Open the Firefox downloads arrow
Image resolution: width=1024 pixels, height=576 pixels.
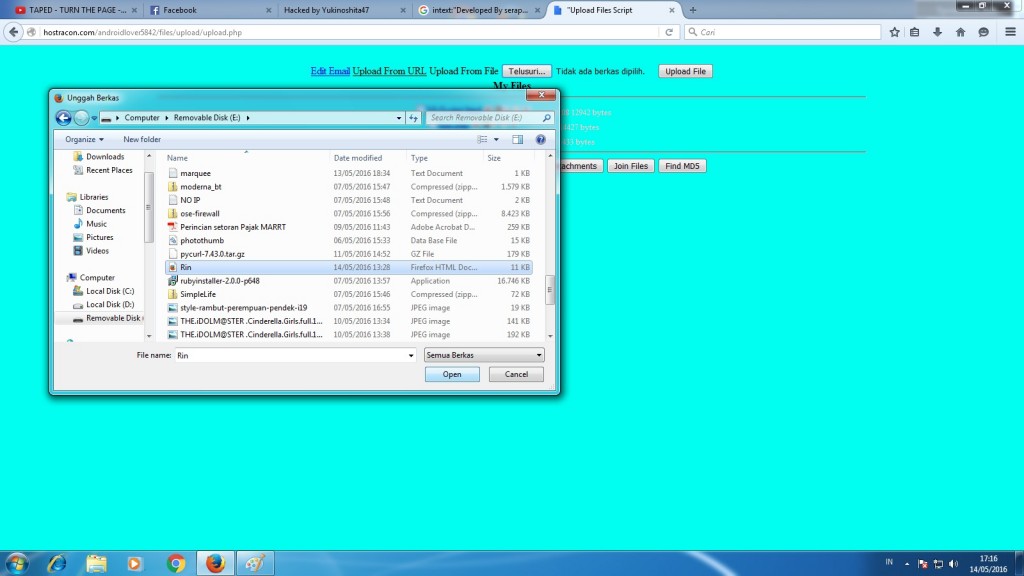click(x=937, y=32)
